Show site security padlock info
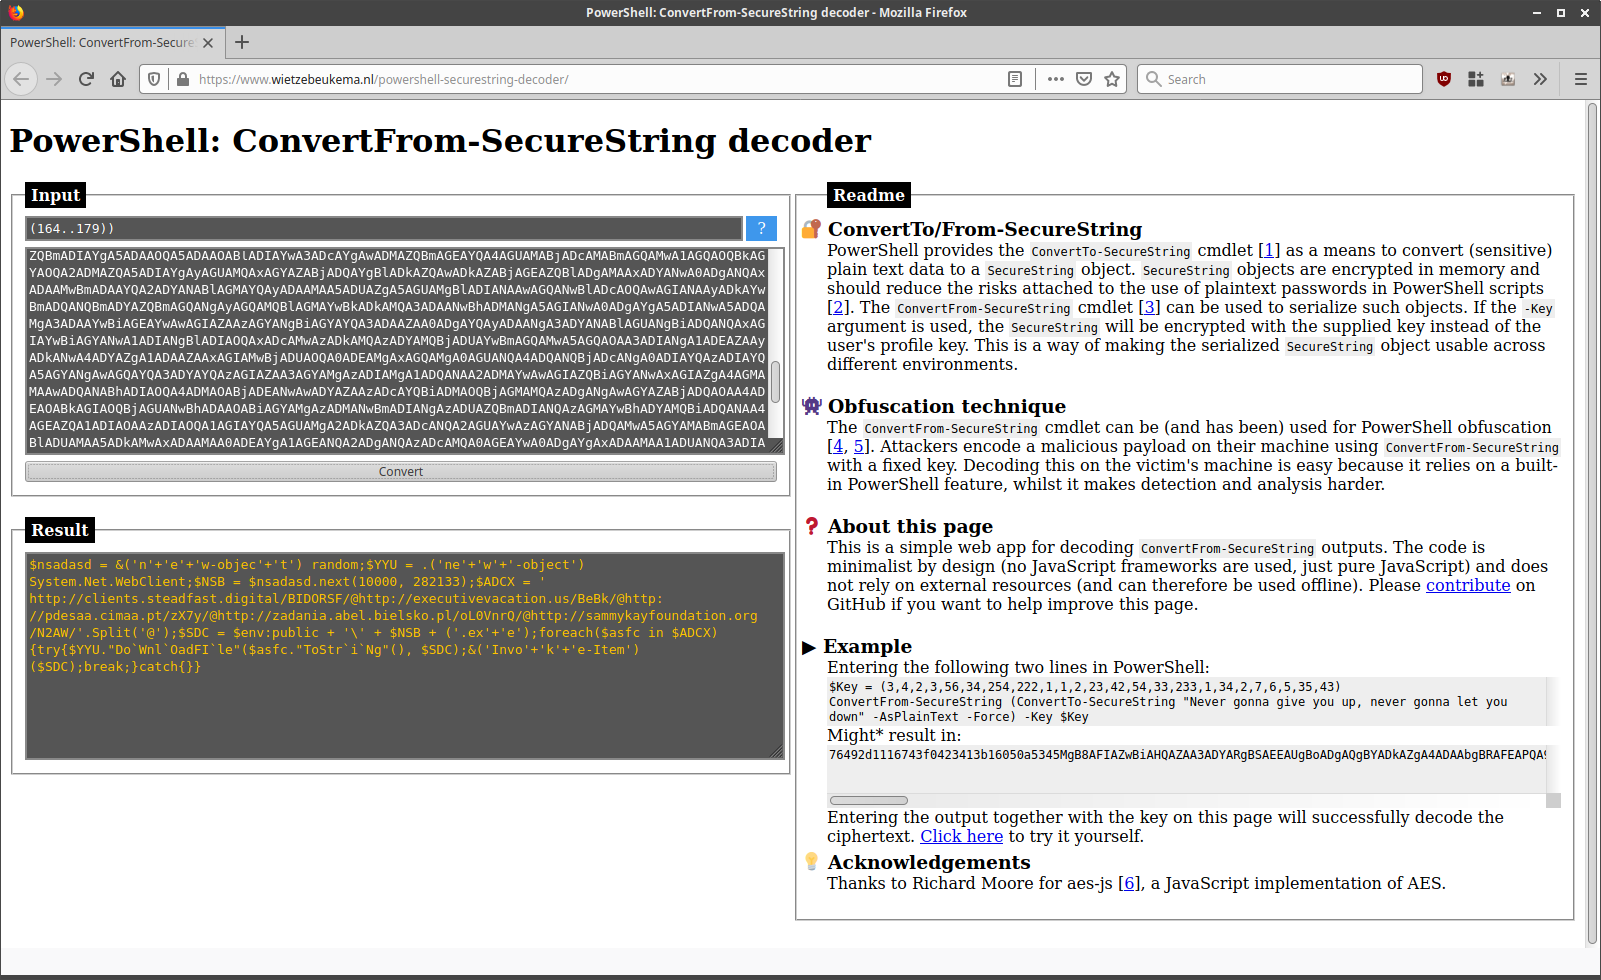The height and width of the screenshot is (980, 1601). [x=183, y=79]
